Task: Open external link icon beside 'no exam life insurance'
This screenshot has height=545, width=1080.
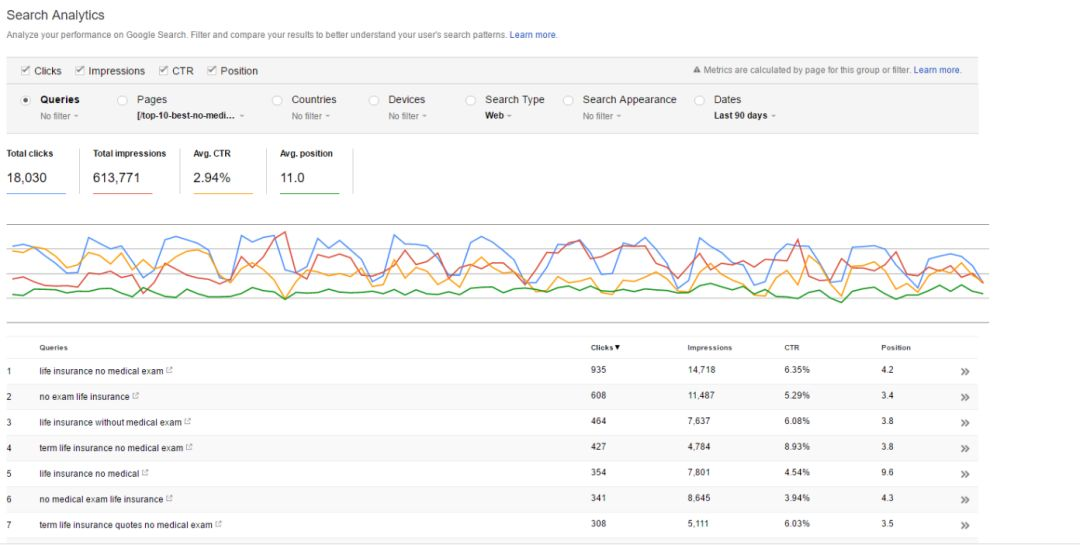Action: pyautogui.click(x=136, y=396)
